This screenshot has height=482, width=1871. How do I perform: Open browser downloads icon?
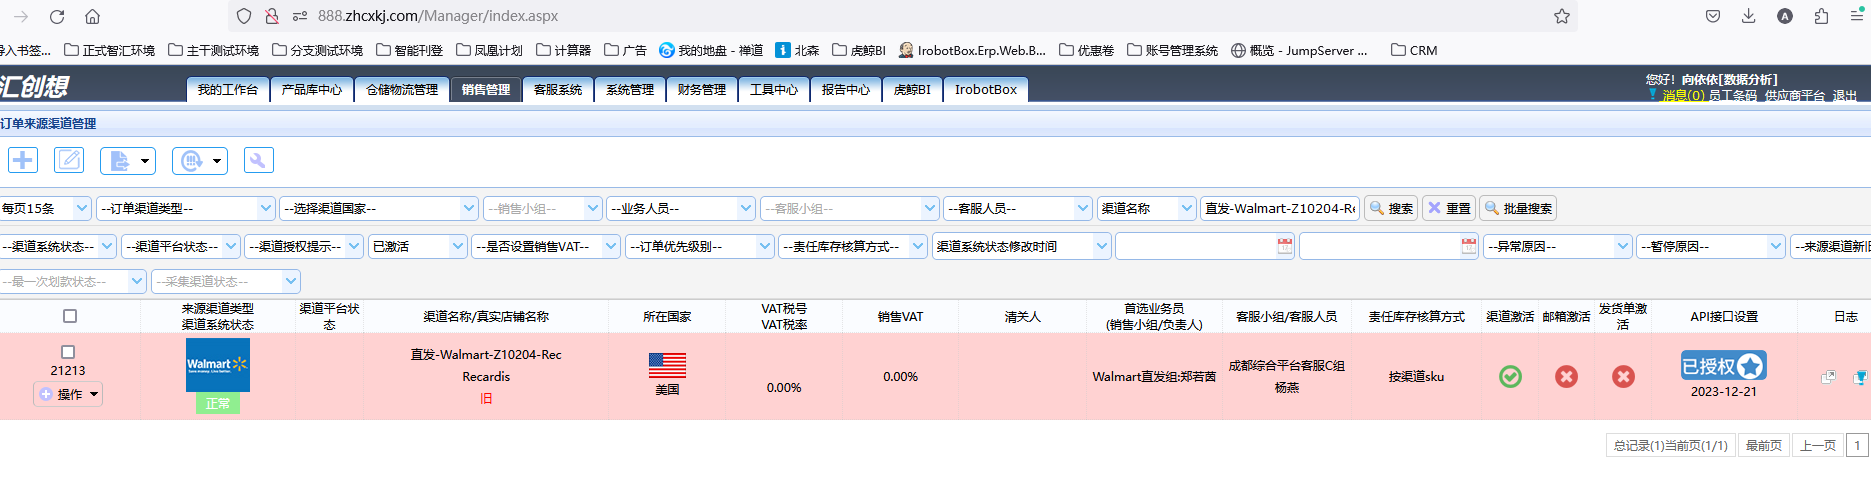(1749, 16)
